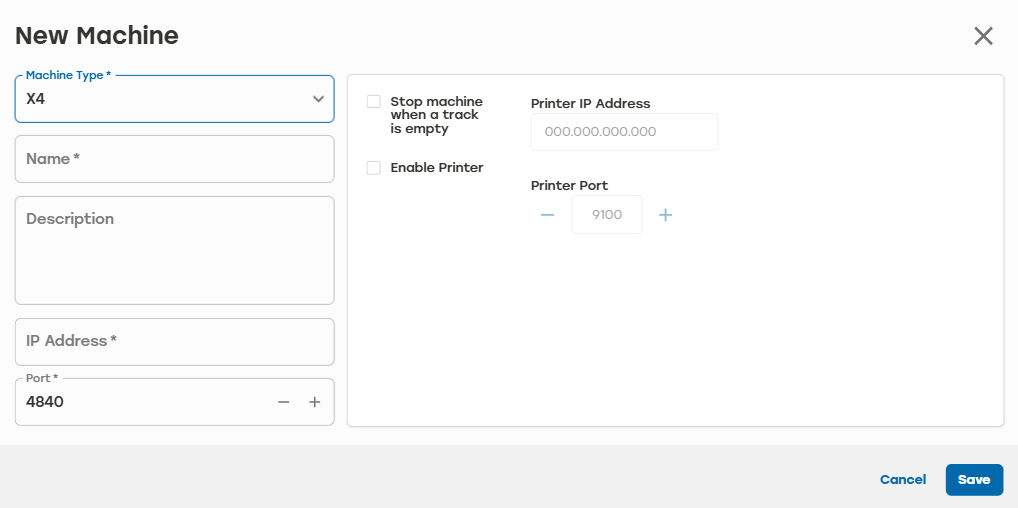Increment the Printer Port with plus icon

coord(665,215)
